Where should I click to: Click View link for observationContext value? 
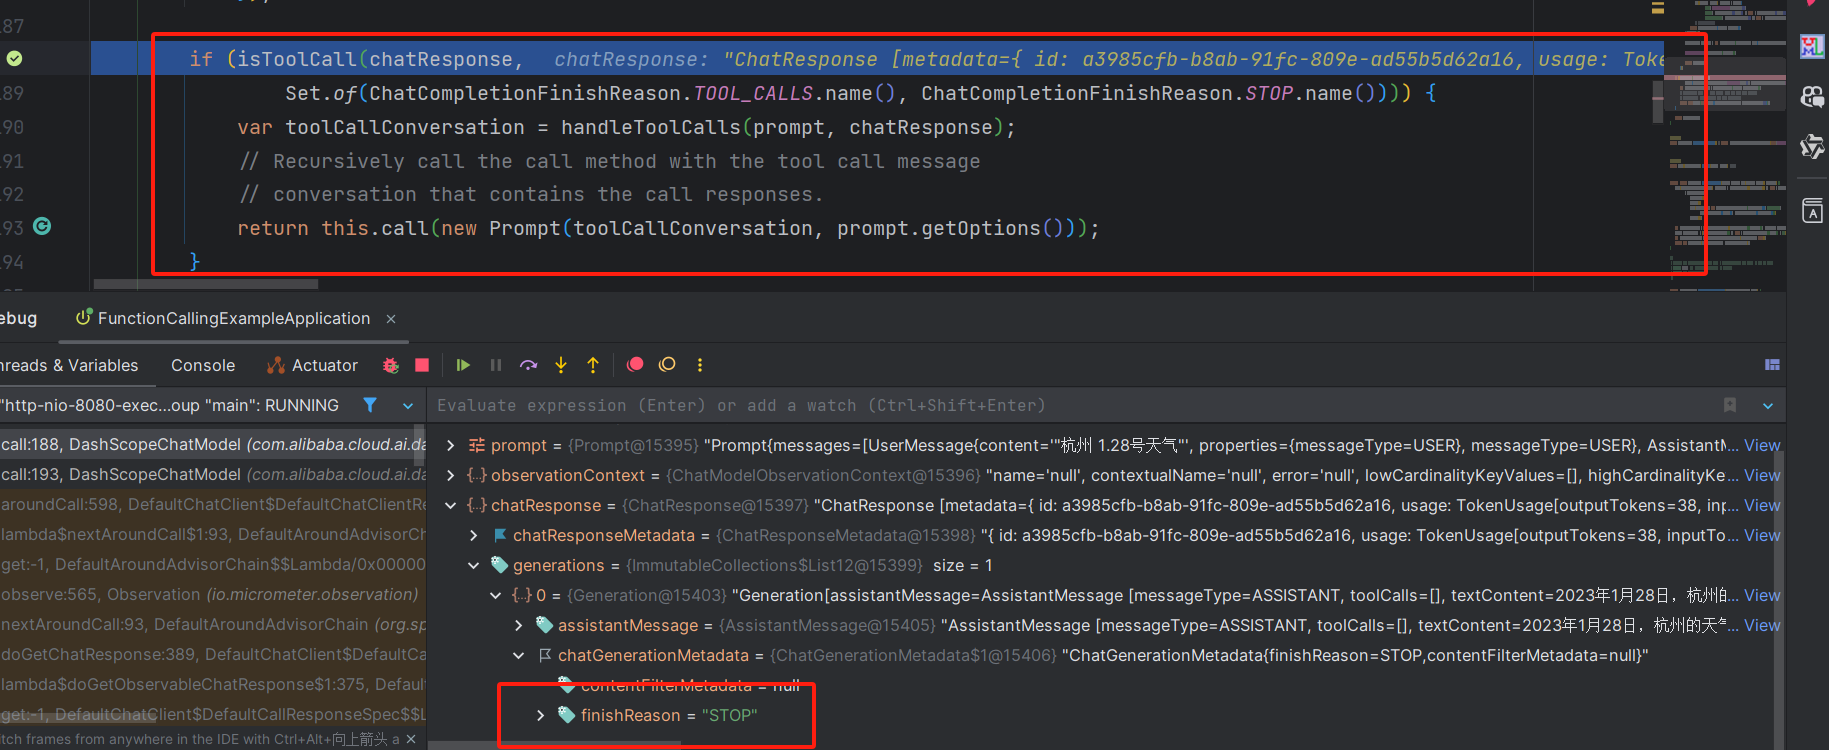coord(1762,475)
